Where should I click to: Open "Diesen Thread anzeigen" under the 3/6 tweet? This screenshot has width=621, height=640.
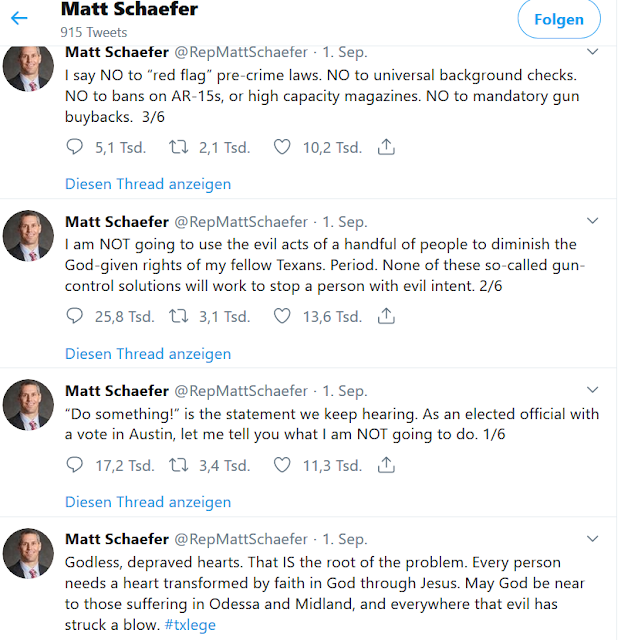(148, 184)
